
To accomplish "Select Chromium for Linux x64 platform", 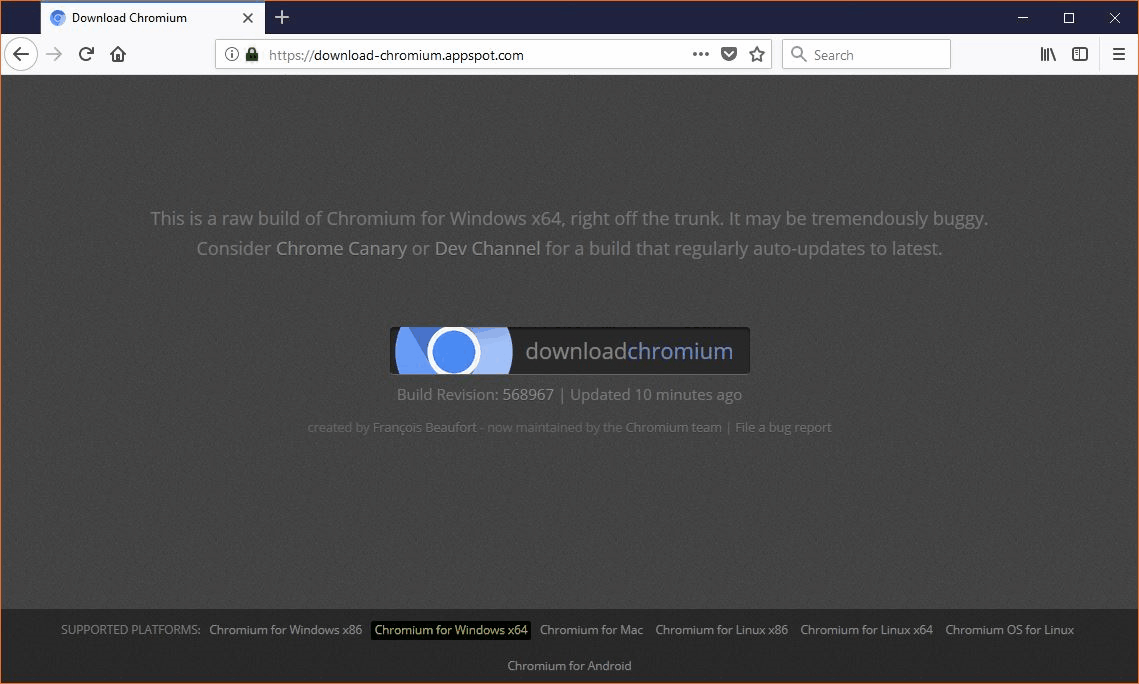I will (x=866, y=630).
